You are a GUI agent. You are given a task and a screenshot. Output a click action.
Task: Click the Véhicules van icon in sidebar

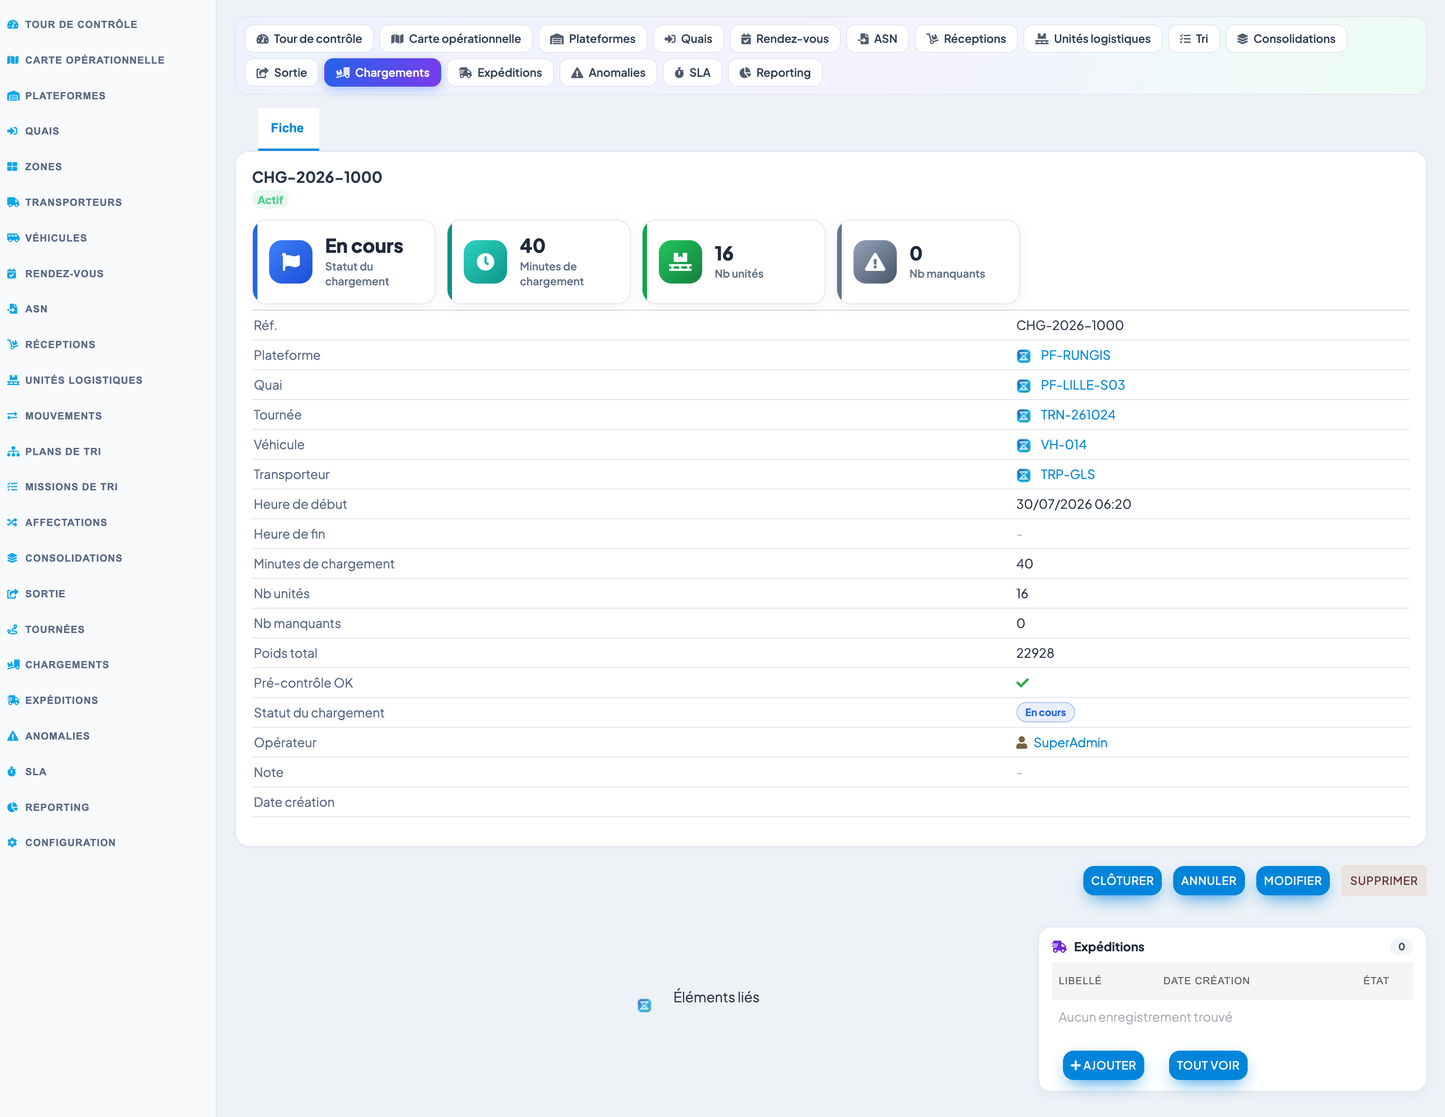pos(12,238)
